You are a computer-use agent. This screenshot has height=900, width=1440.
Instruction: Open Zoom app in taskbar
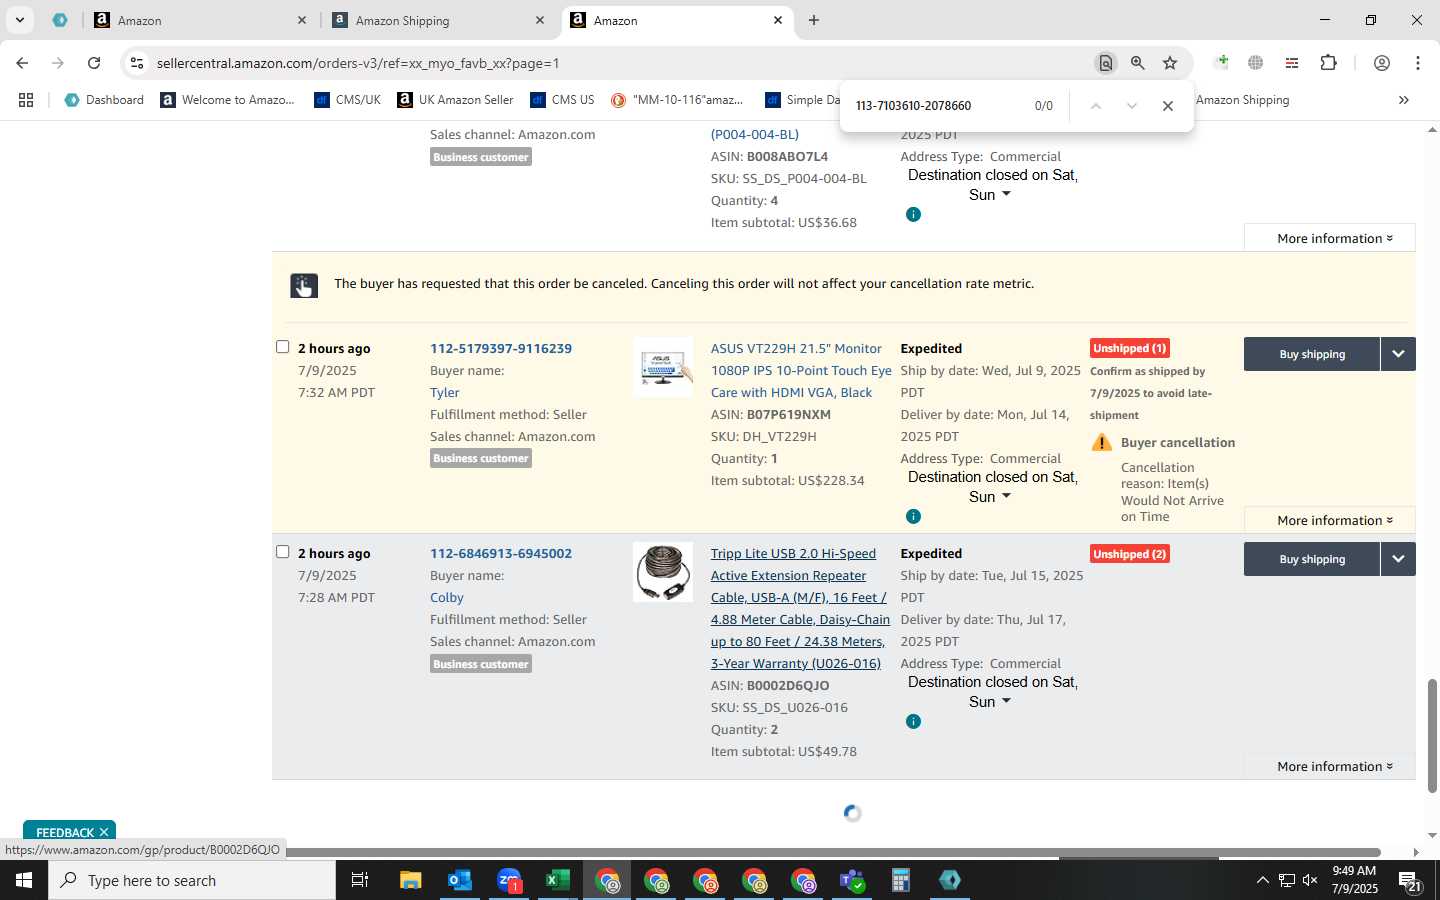[509, 880]
